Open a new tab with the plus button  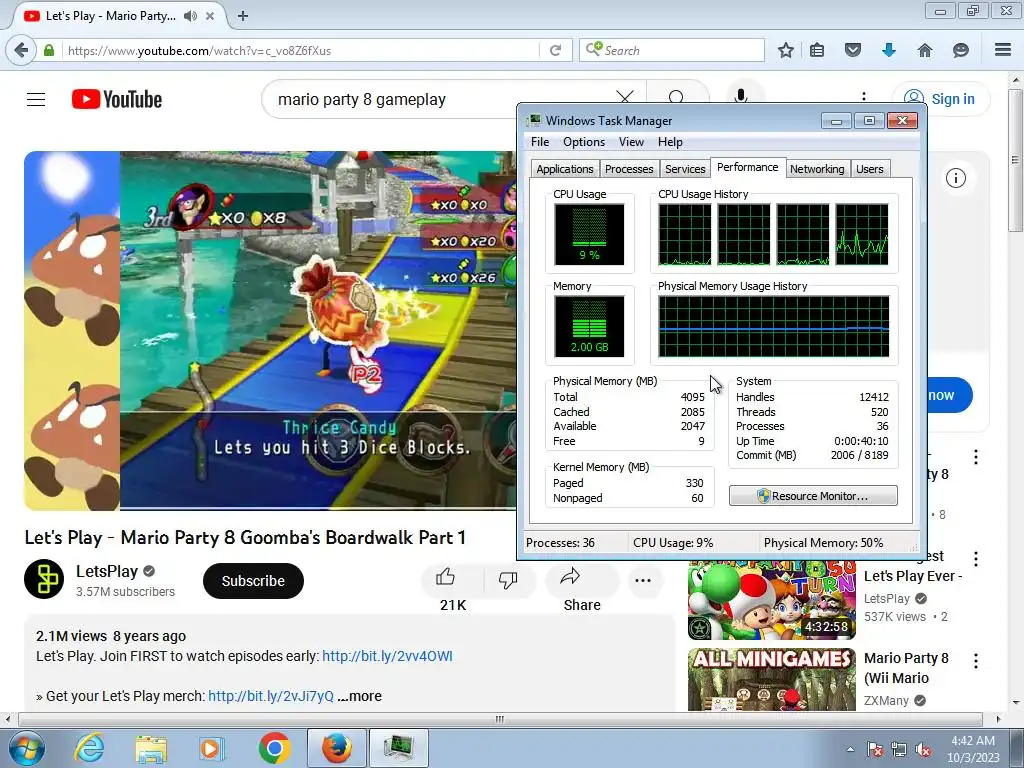click(243, 16)
